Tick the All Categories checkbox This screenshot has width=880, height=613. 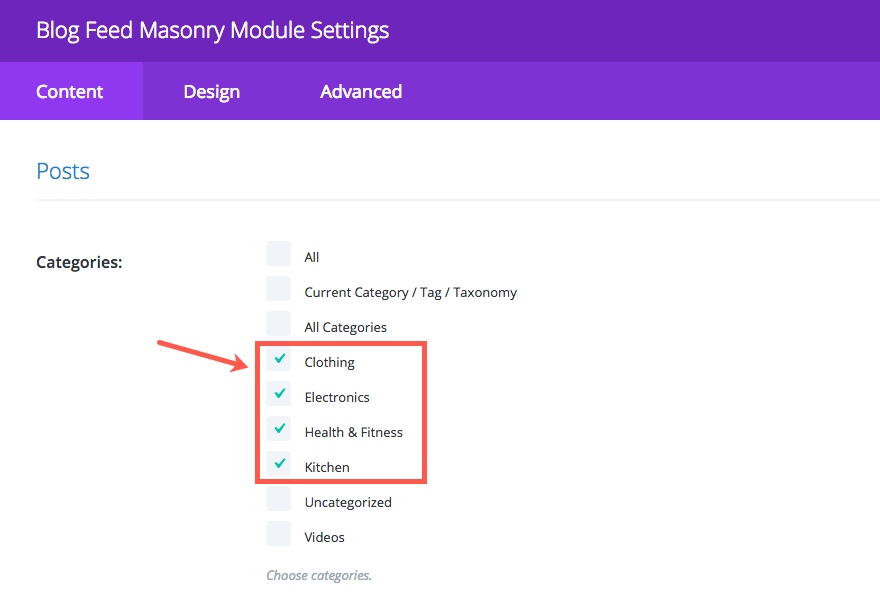click(279, 324)
